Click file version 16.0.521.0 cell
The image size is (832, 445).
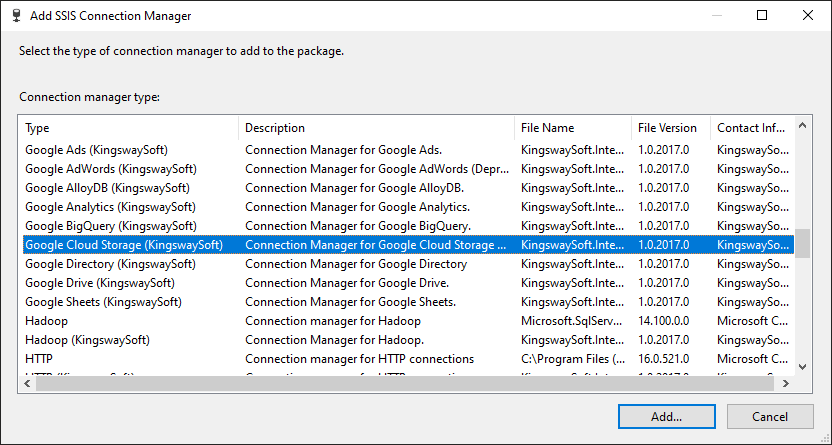[663, 359]
